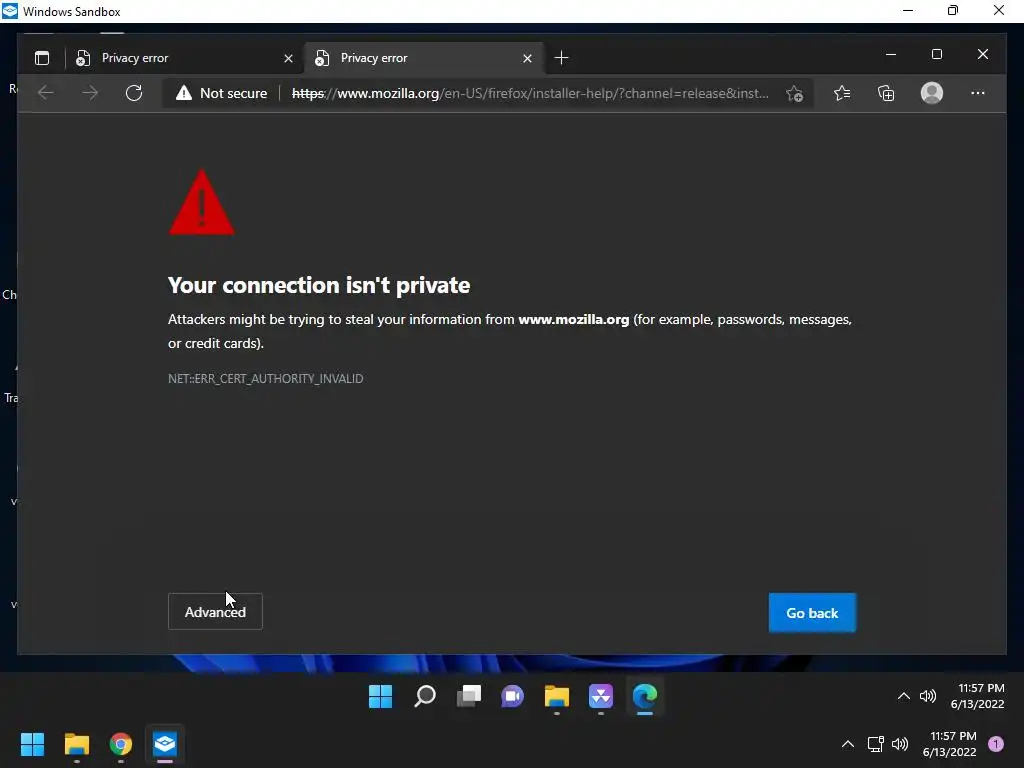This screenshot has width=1024, height=768.
Task: Open Edge vertical tabs panel icon
Action: (42, 58)
